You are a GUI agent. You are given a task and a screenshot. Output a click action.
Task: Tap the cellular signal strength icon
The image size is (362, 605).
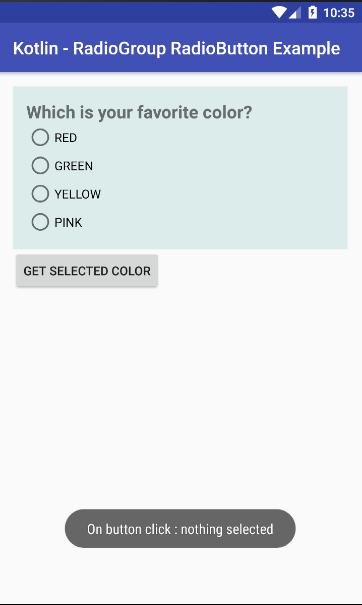(295, 13)
